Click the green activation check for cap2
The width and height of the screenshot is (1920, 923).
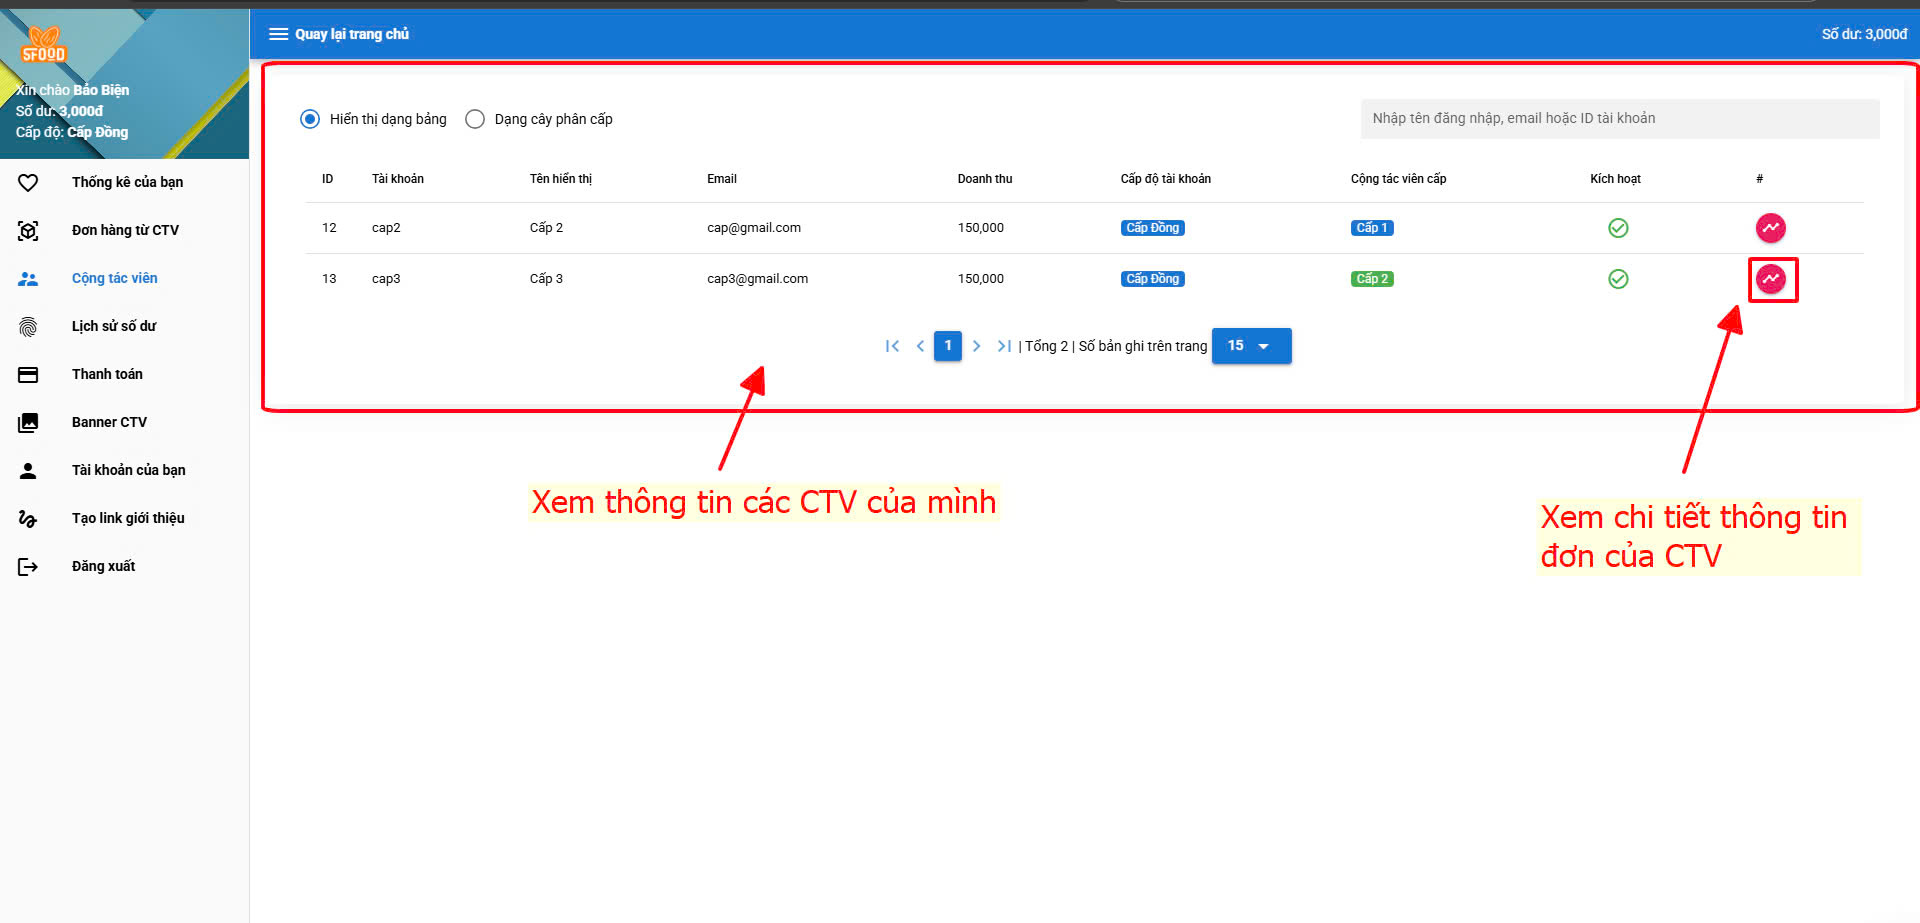pos(1617,228)
